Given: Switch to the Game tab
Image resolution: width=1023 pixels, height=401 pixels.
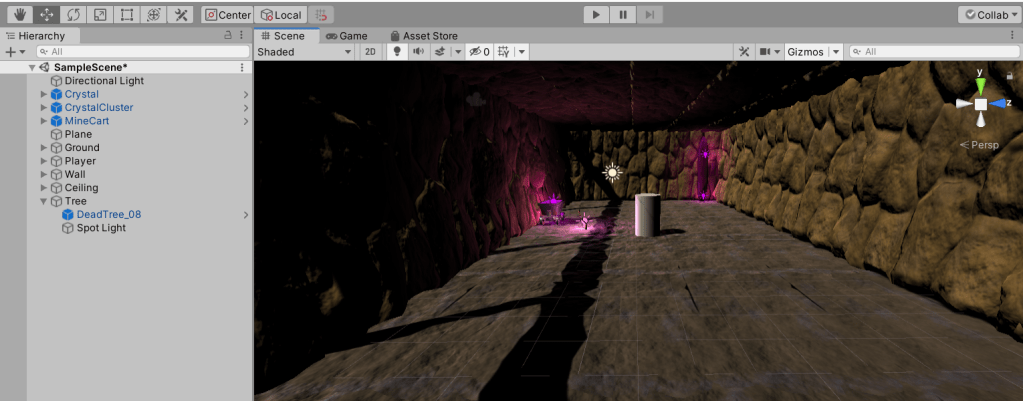Looking at the screenshot, I should tap(347, 36).
